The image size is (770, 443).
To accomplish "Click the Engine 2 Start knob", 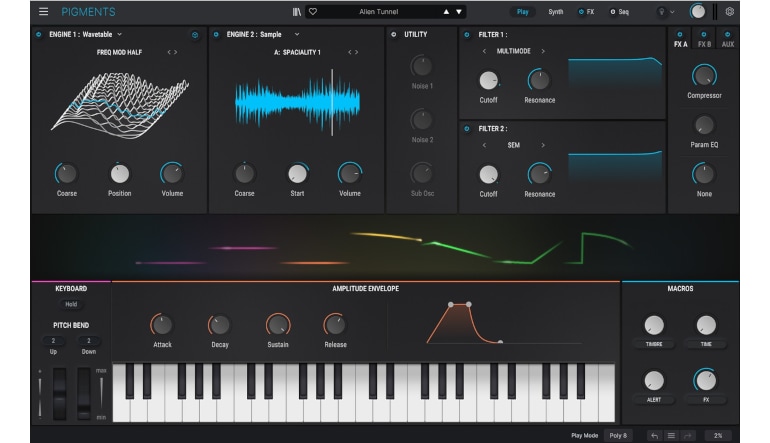I will (x=297, y=174).
